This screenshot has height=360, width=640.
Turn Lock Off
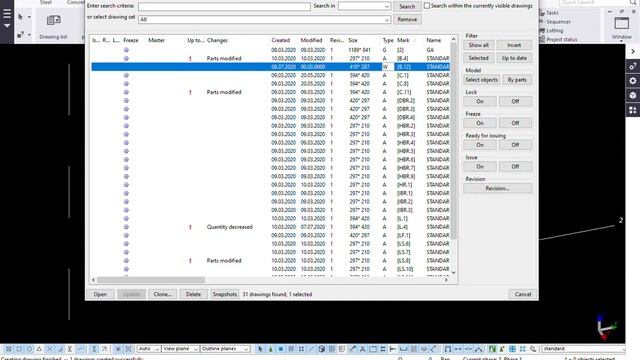pyautogui.click(x=515, y=101)
